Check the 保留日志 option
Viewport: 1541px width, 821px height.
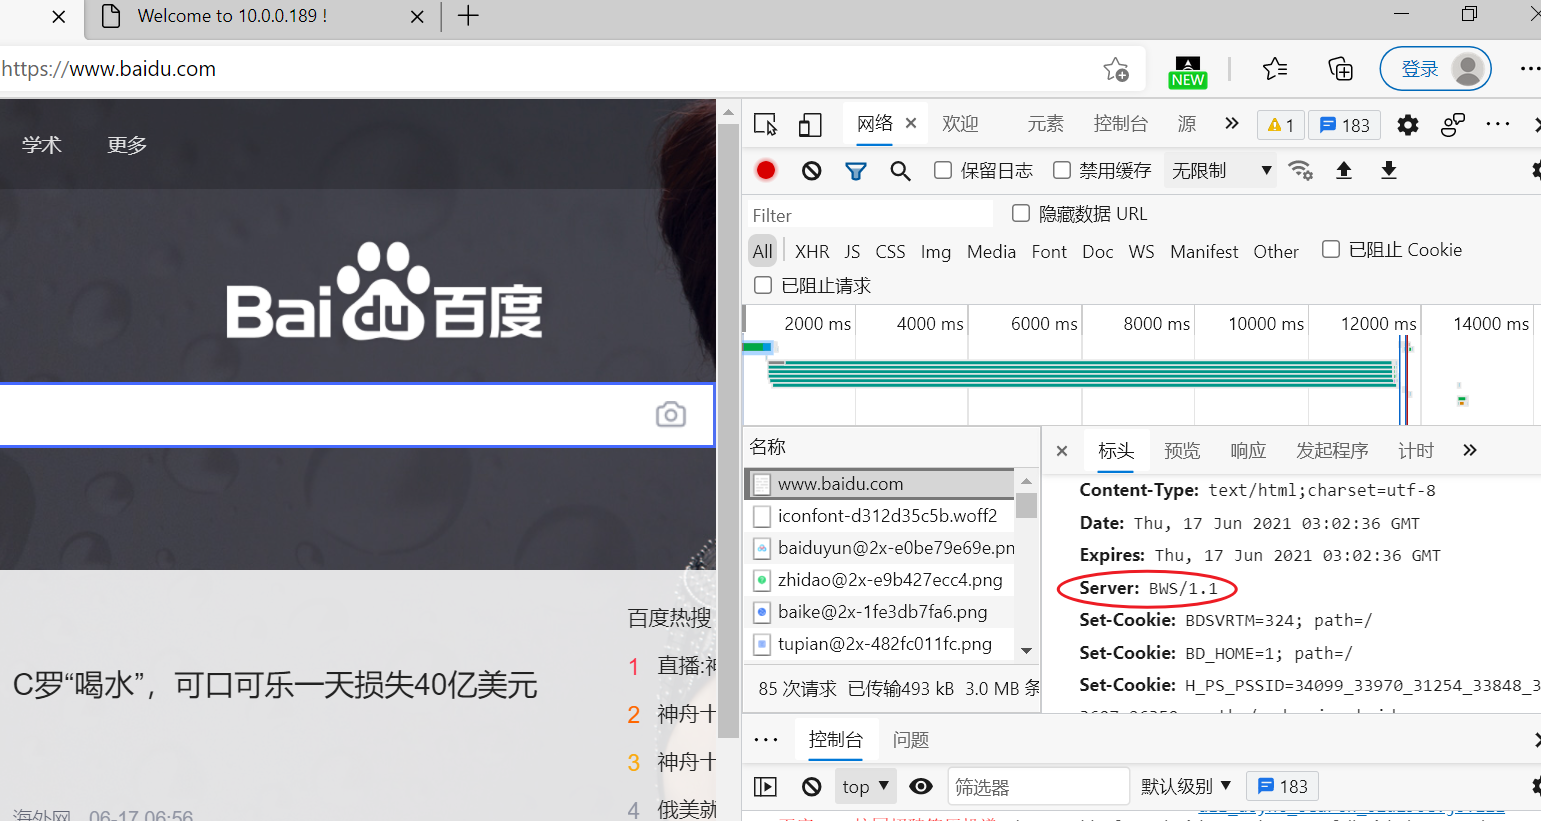[943, 170]
